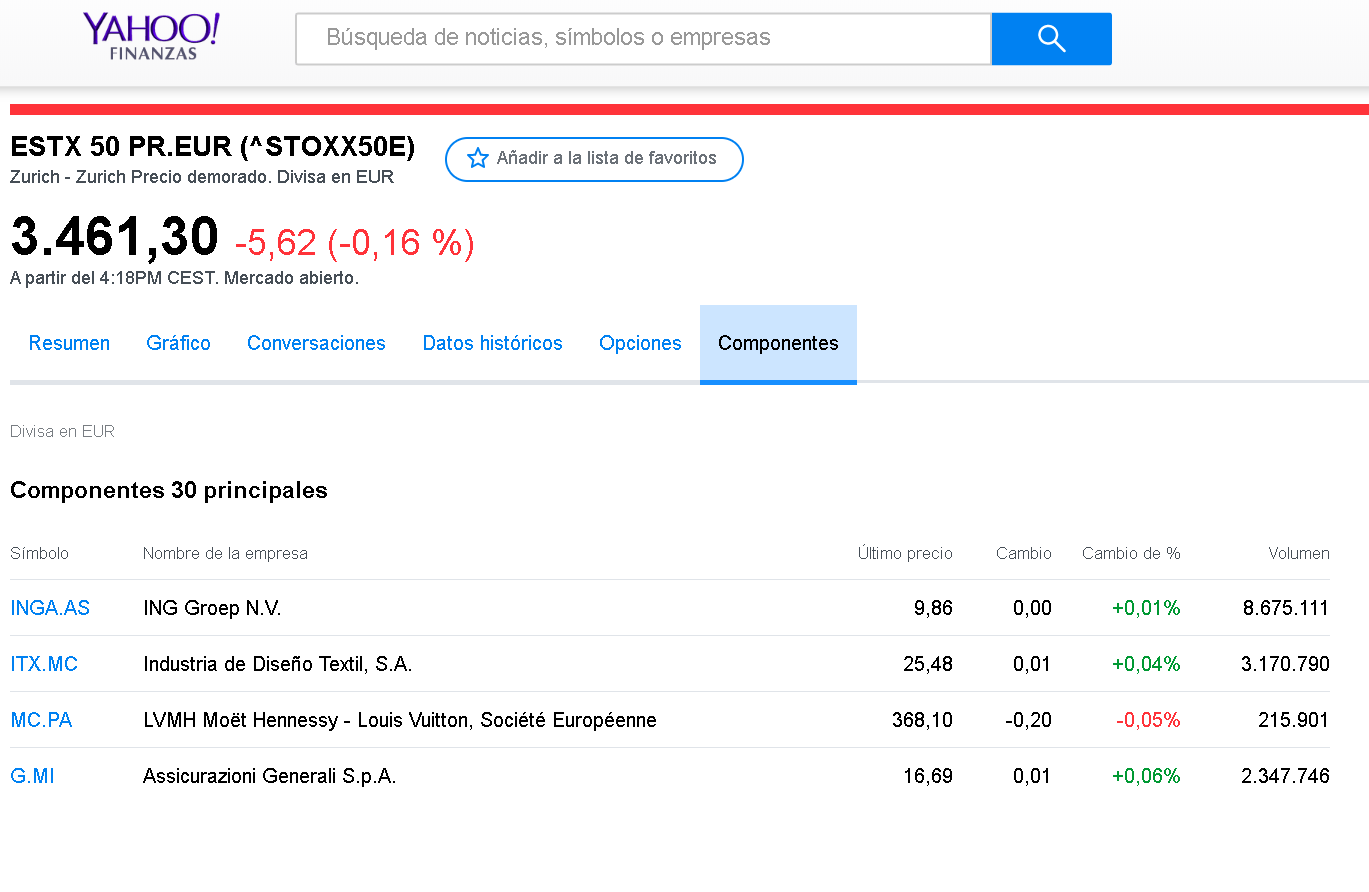Click the Inditex volume 3.170.790
The width and height of the screenshot is (1369, 892).
[x=1286, y=664]
